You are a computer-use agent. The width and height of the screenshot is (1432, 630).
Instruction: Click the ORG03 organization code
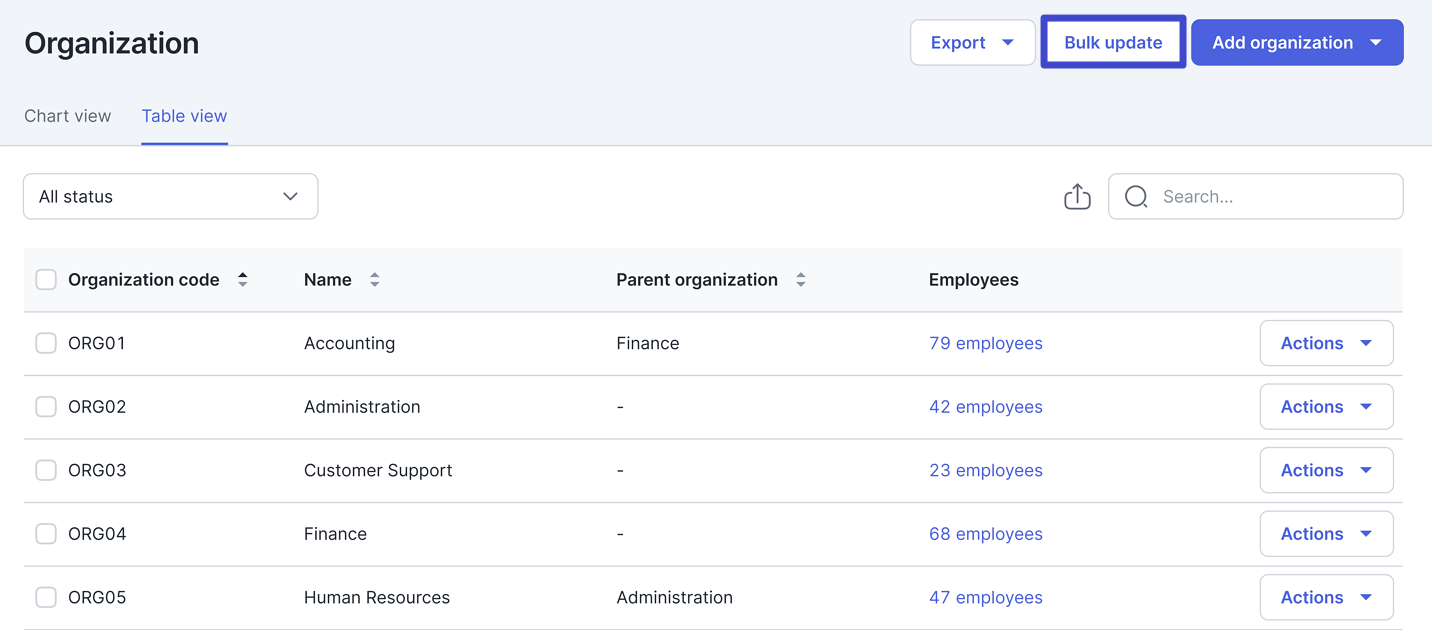97,470
